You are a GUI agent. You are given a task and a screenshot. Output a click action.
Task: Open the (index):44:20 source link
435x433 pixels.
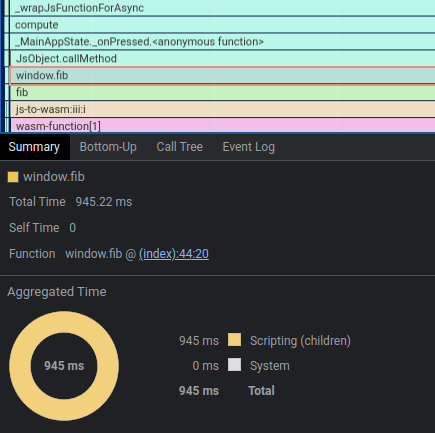pyautogui.click(x=174, y=254)
